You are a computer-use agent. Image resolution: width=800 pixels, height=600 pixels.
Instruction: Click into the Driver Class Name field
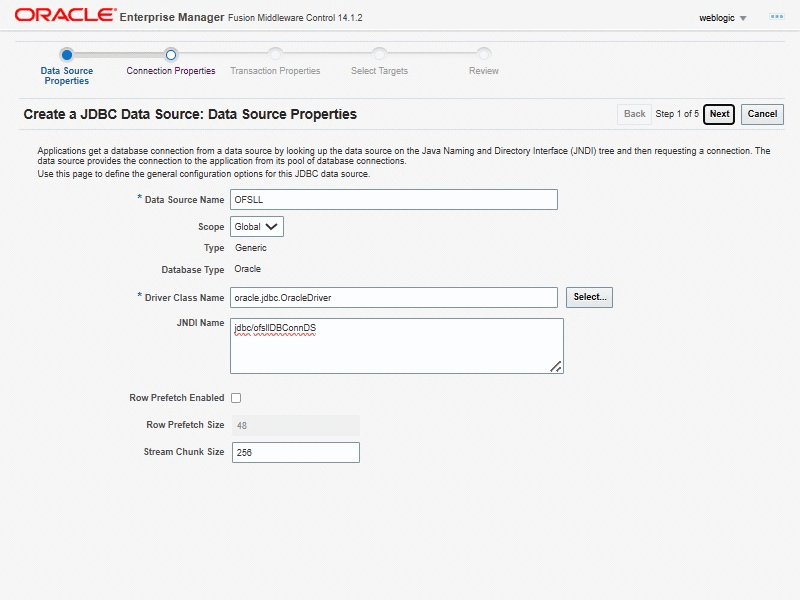393,298
